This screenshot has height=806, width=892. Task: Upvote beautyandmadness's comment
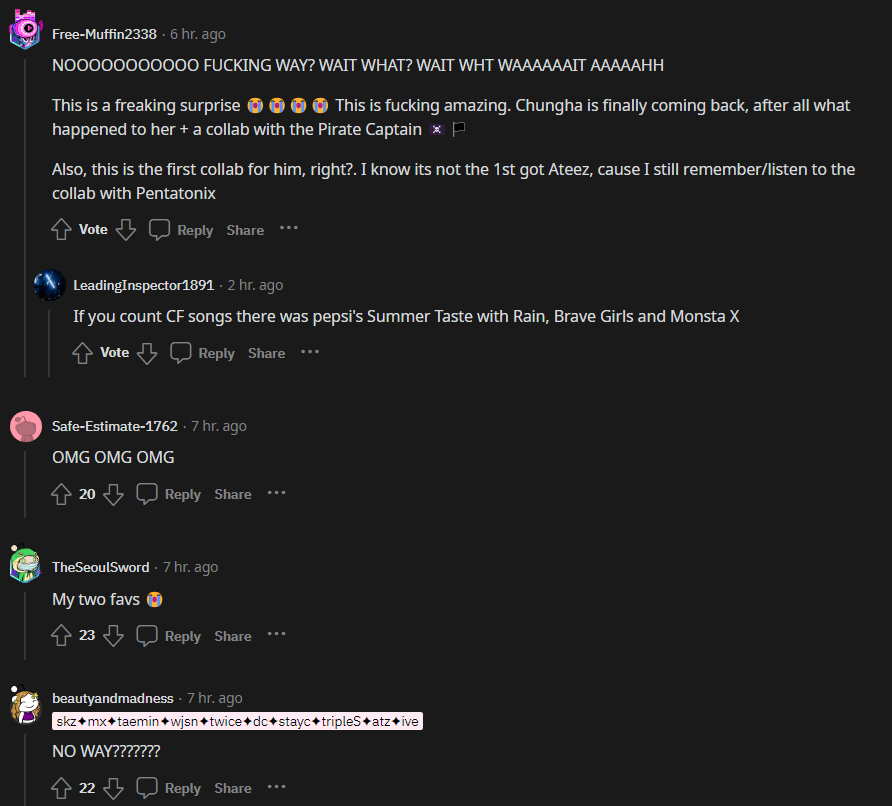click(62, 788)
